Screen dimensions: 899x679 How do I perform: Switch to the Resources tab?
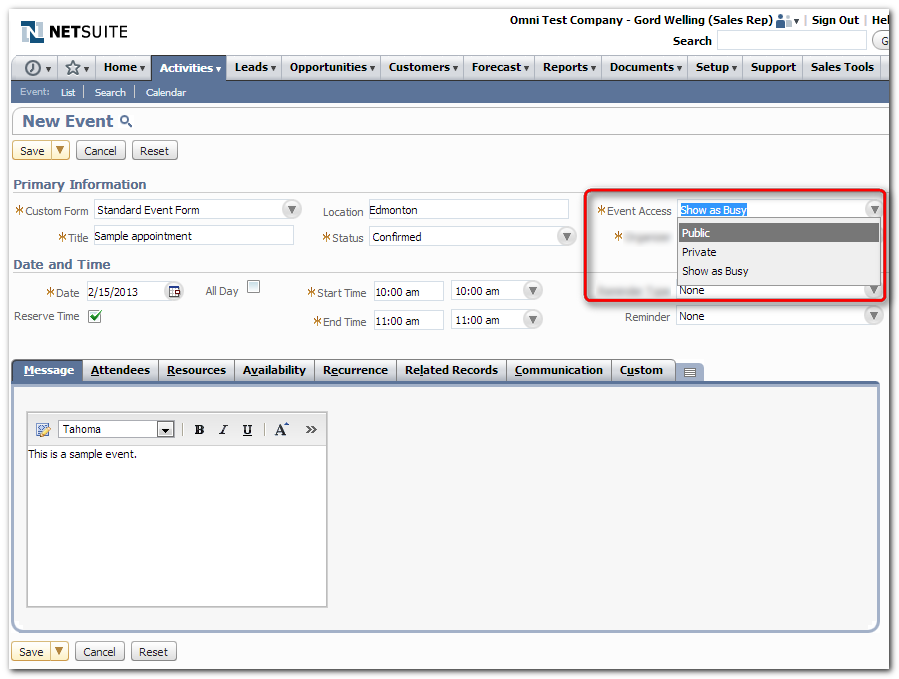click(x=196, y=370)
